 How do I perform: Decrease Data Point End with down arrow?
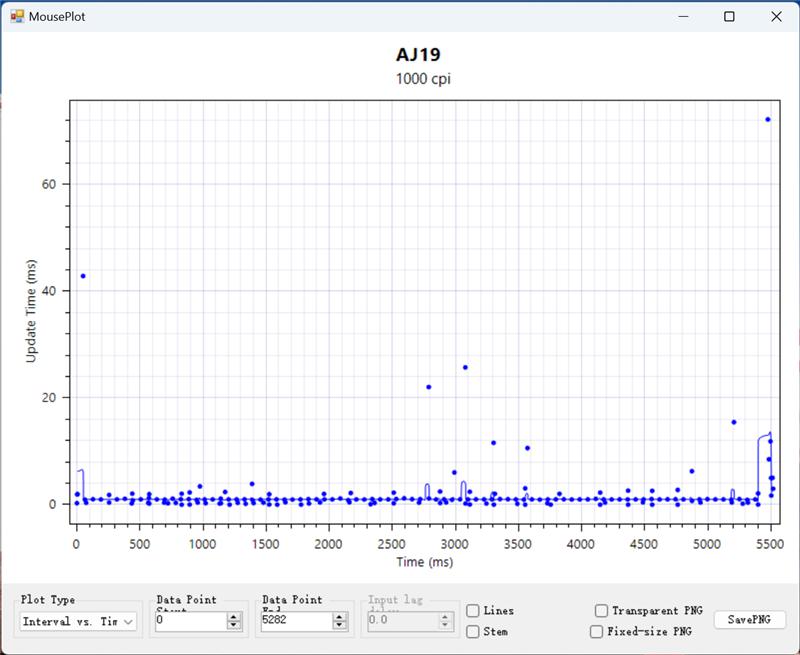tap(340, 626)
